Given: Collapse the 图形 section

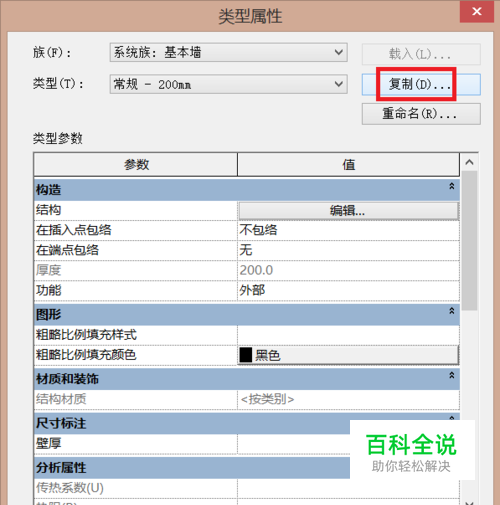Looking at the screenshot, I should click(x=452, y=311).
